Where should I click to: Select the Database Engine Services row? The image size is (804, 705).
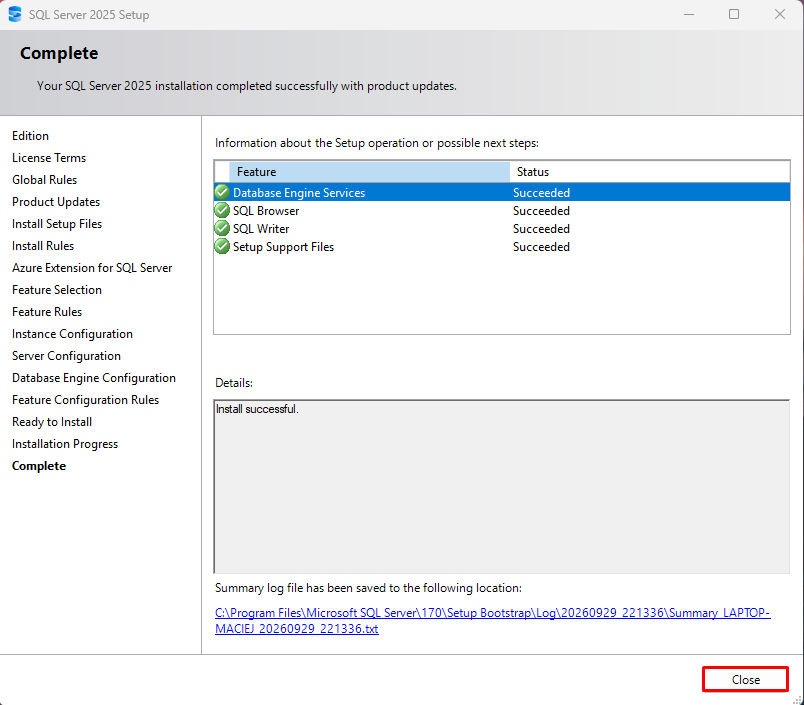[502, 192]
